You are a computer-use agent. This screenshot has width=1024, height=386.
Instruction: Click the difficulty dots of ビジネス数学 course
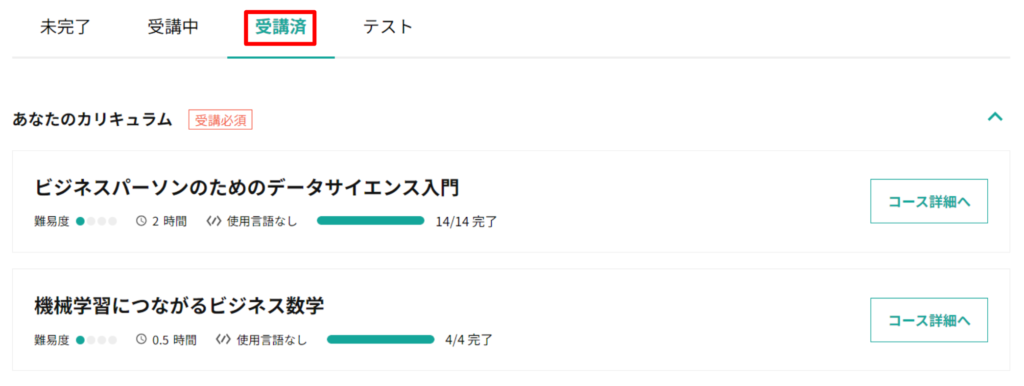[x=96, y=340]
